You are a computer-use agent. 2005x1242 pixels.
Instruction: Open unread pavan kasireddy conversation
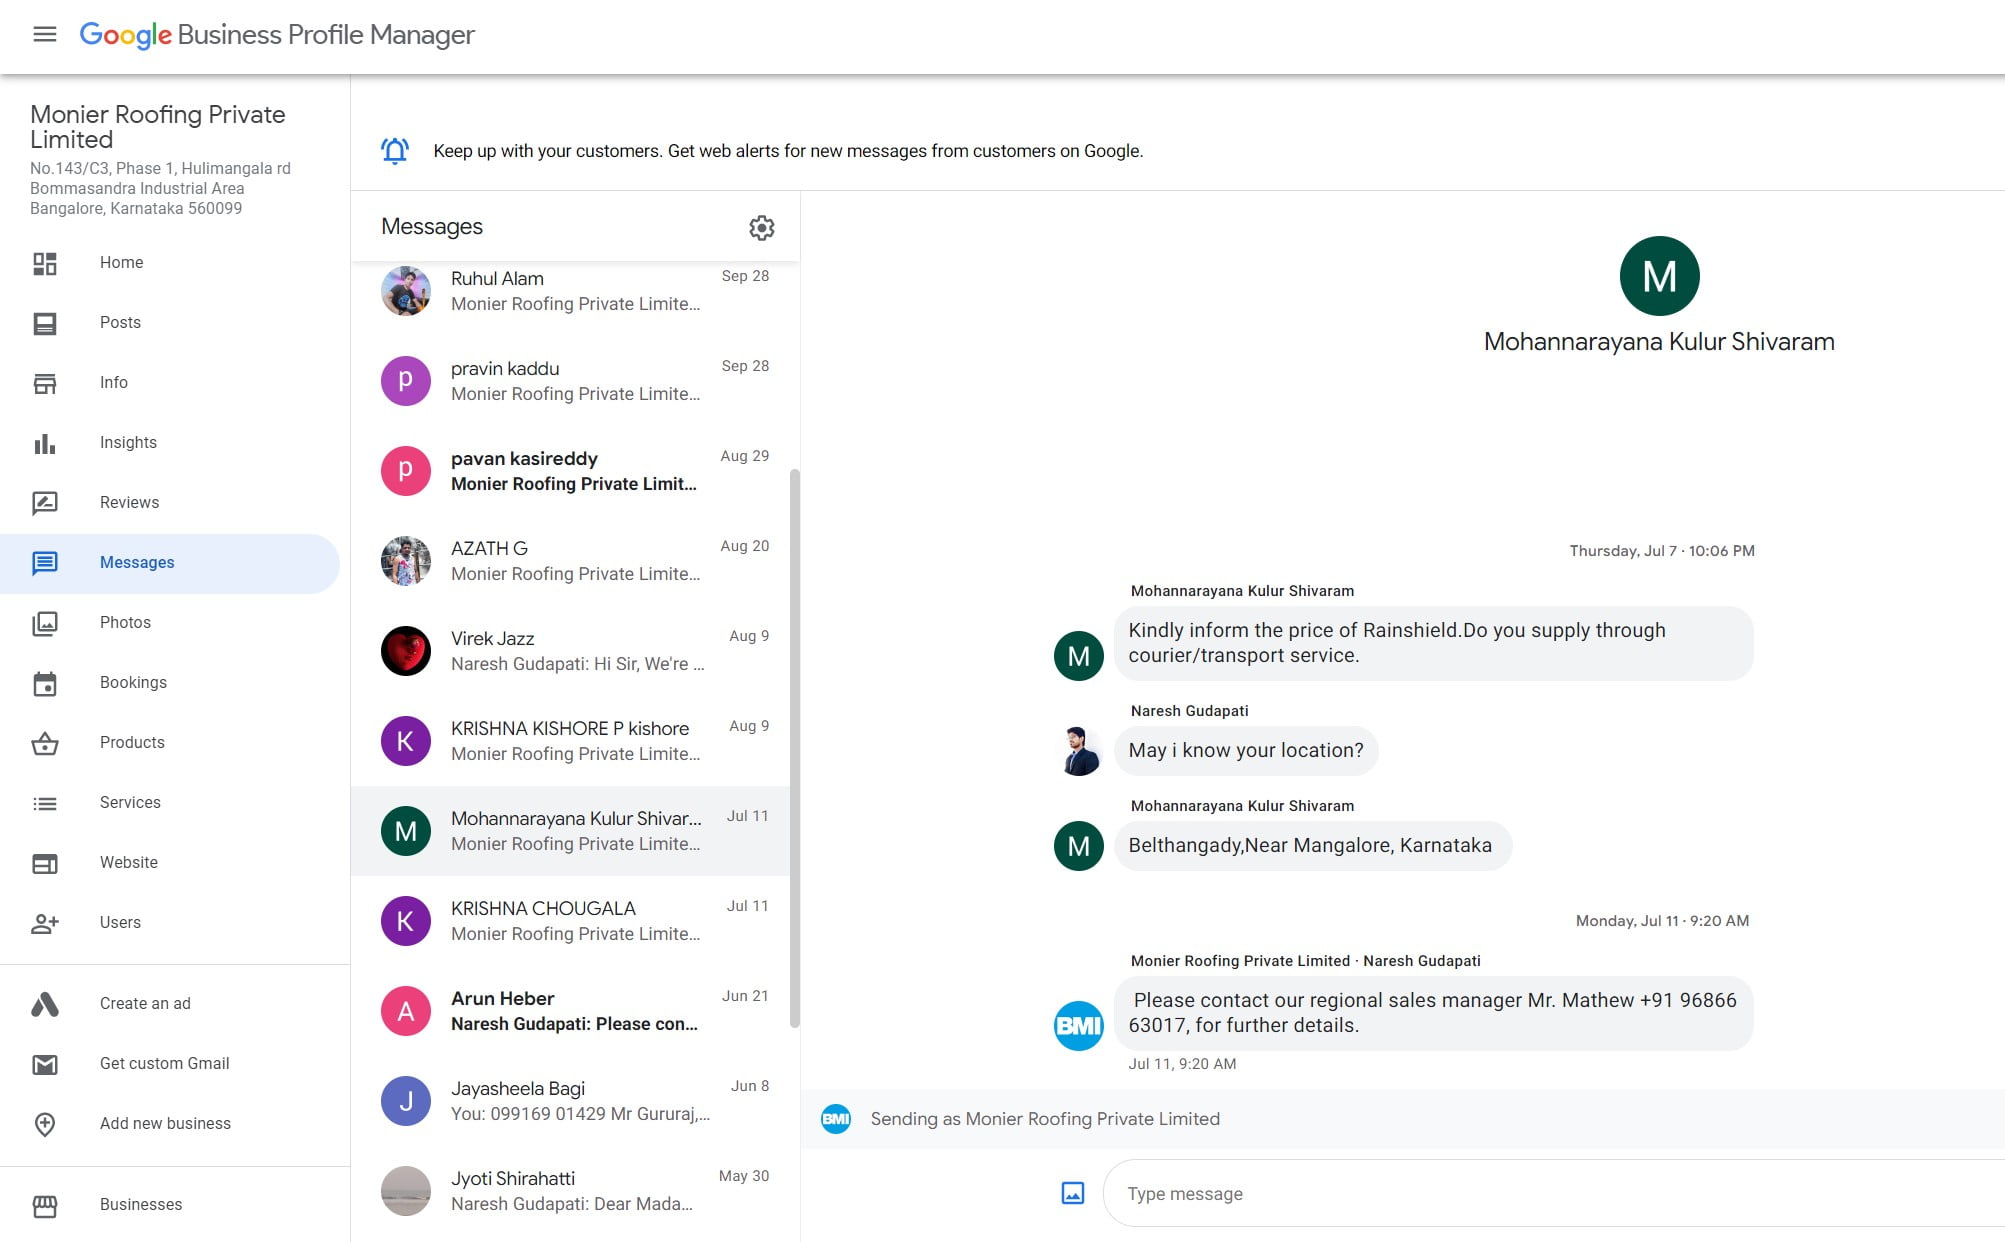point(570,471)
